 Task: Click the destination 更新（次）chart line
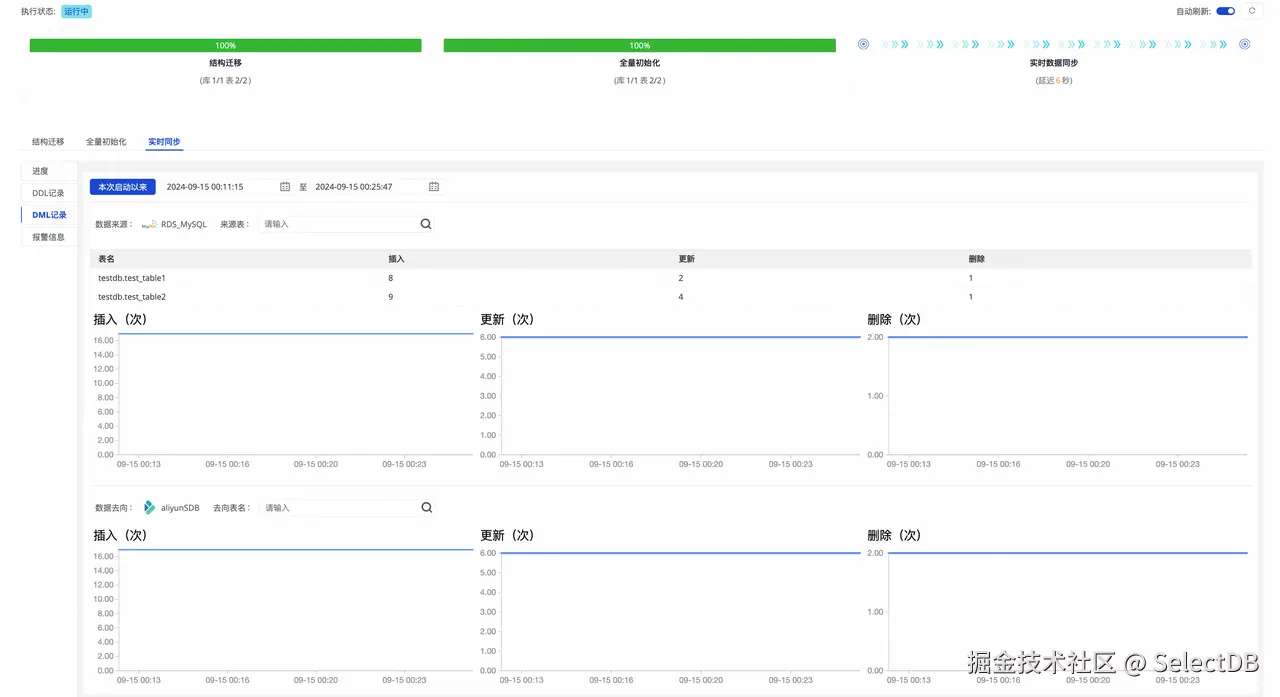681,553
